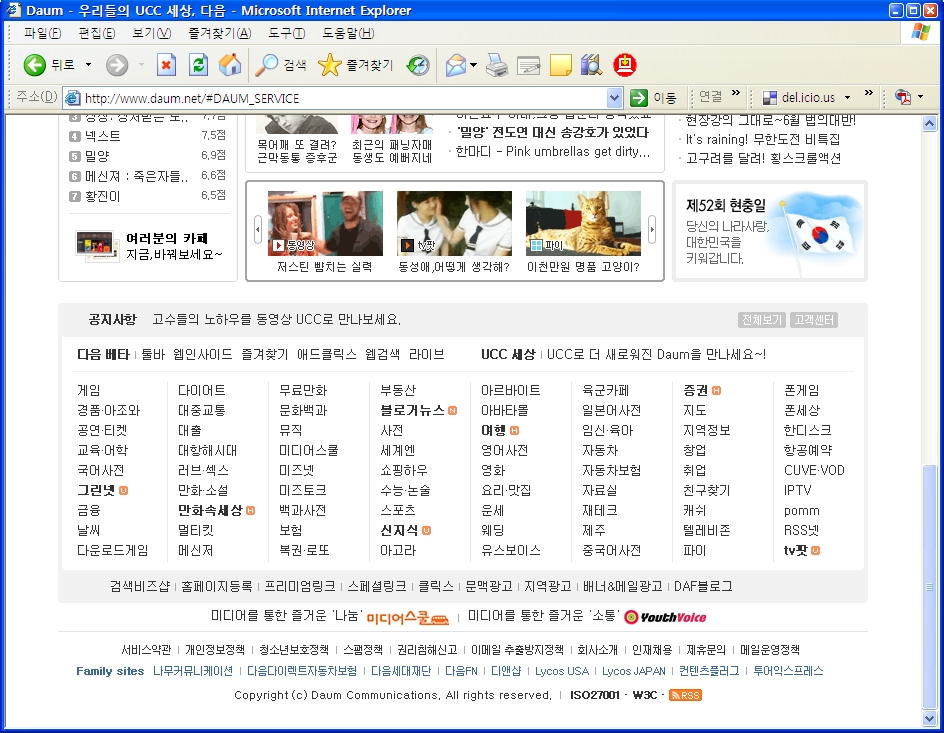This screenshot has width=944, height=733.
Task: Stop page loading with red X icon
Action: pyautogui.click(x=166, y=65)
